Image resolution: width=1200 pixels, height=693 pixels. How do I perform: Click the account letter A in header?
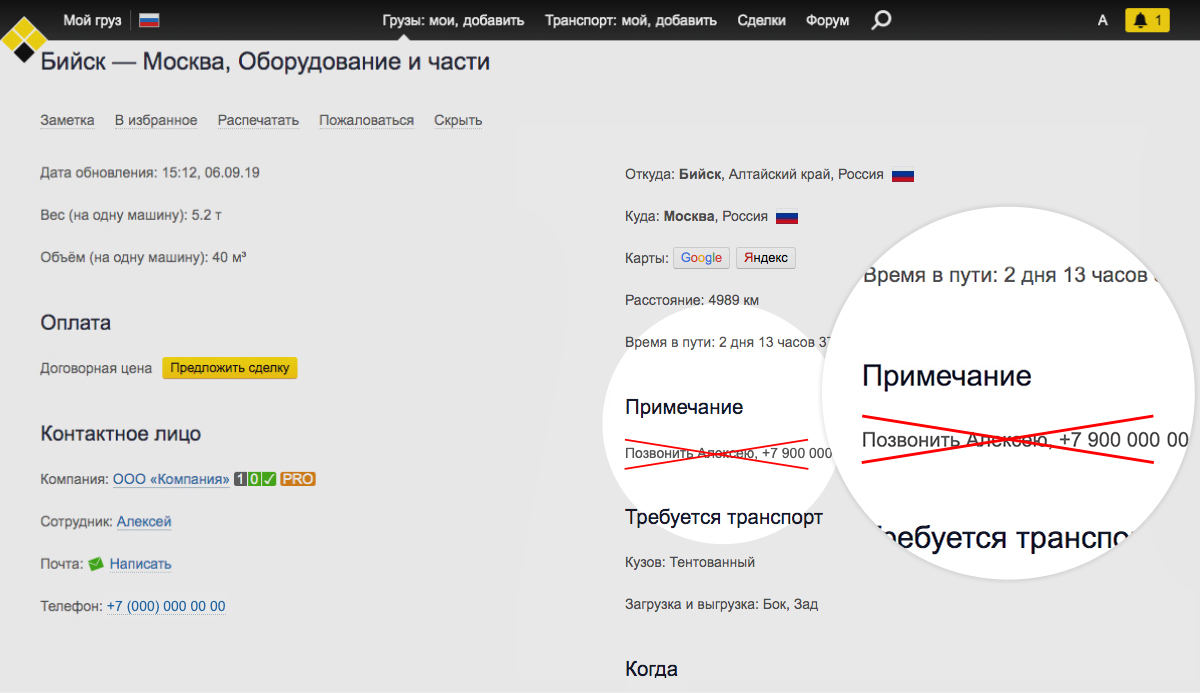[x=1102, y=20]
